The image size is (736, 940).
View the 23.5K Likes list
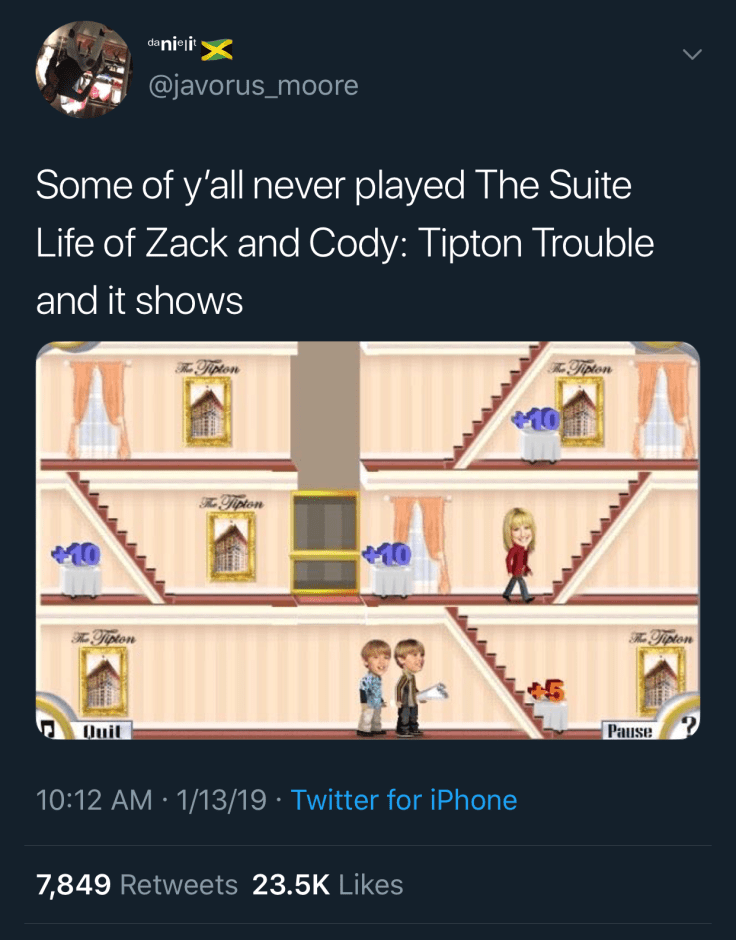pyautogui.click(x=327, y=885)
